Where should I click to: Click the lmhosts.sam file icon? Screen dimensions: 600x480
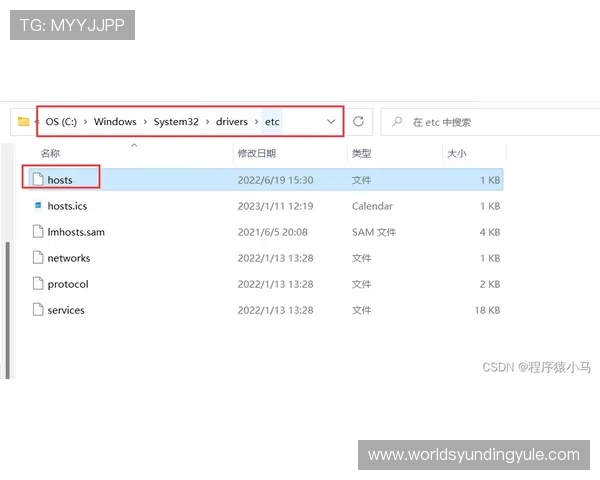tap(38, 232)
